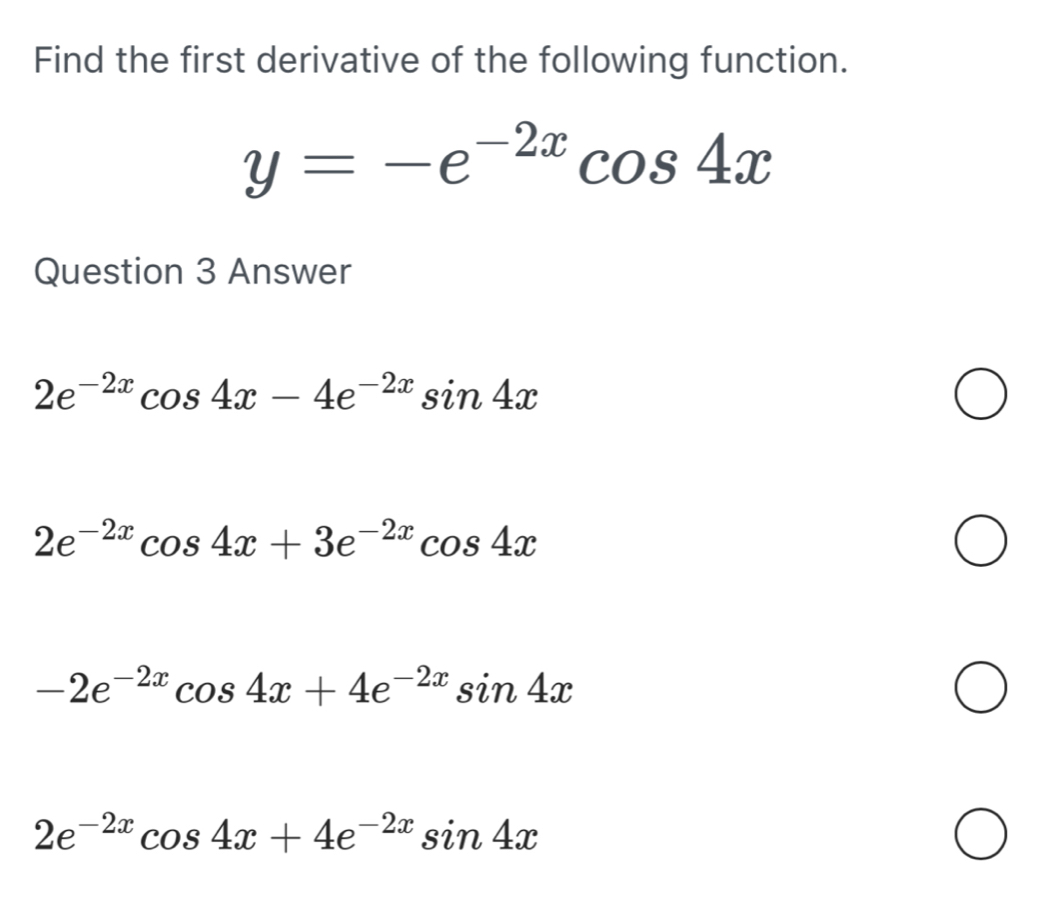Pick radio button for answer starting with −2e
This screenshot has width=1047, height=901.
pyautogui.click(x=979, y=691)
